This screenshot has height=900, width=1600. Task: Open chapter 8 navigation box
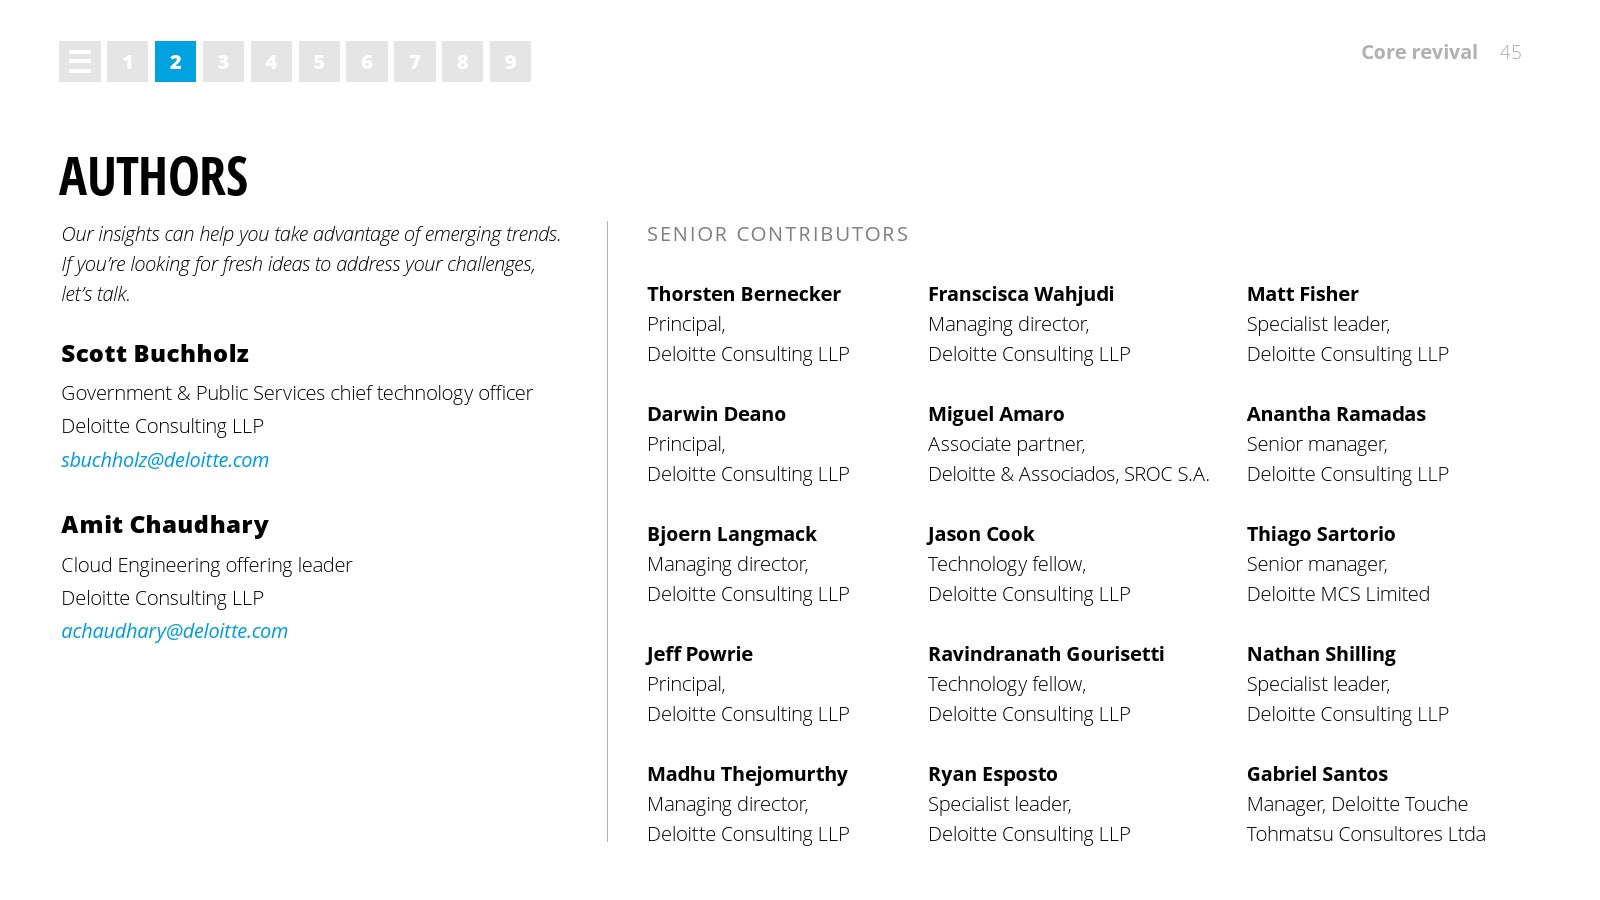tap(462, 62)
